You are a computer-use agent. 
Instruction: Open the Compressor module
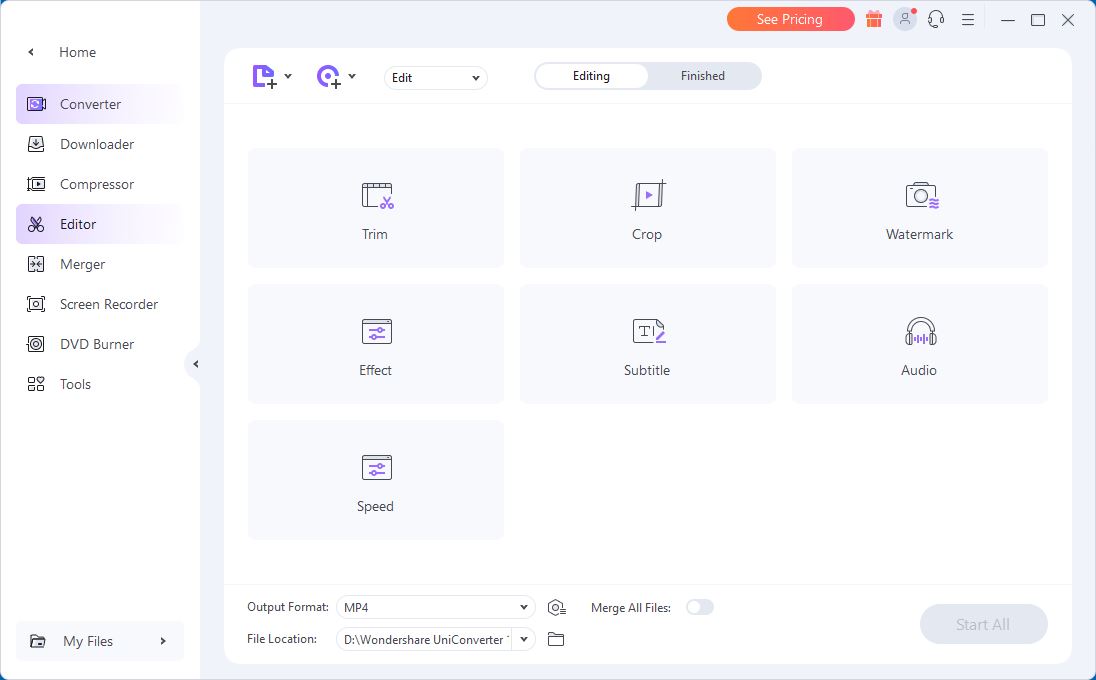click(x=99, y=184)
